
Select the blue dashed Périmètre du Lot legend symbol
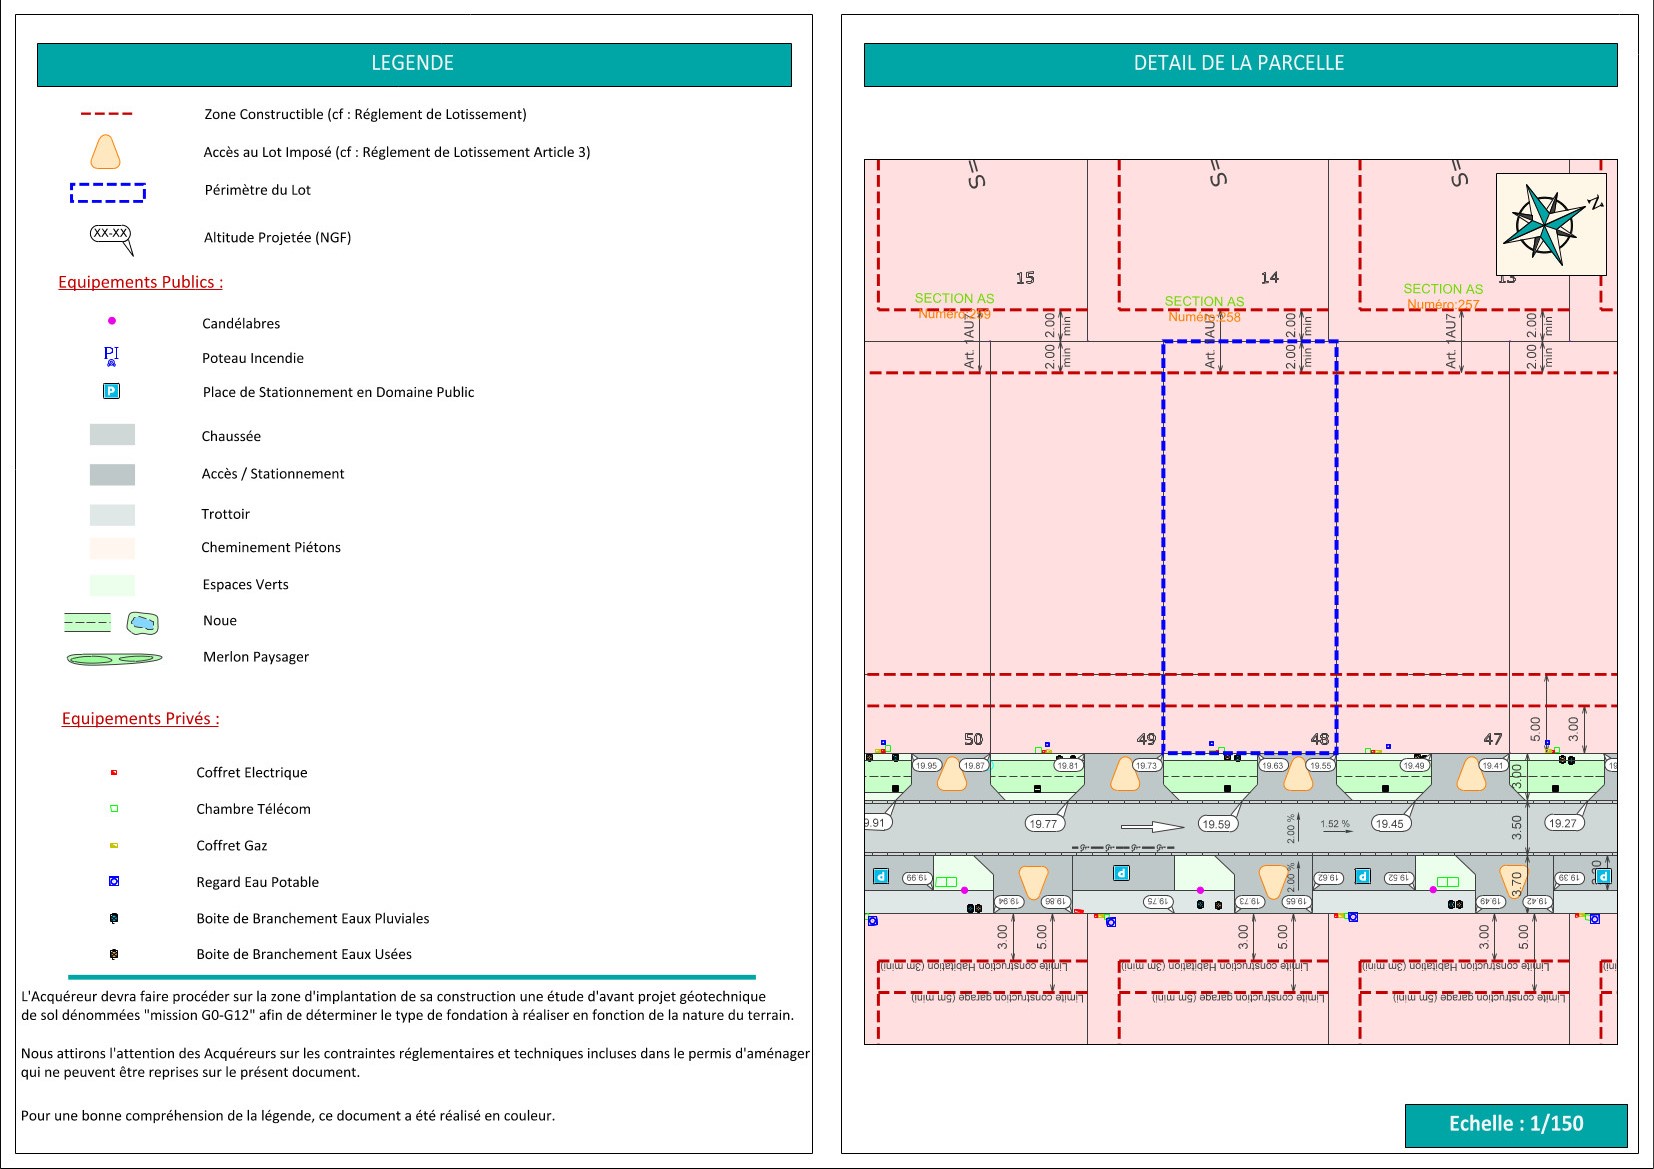(x=108, y=192)
